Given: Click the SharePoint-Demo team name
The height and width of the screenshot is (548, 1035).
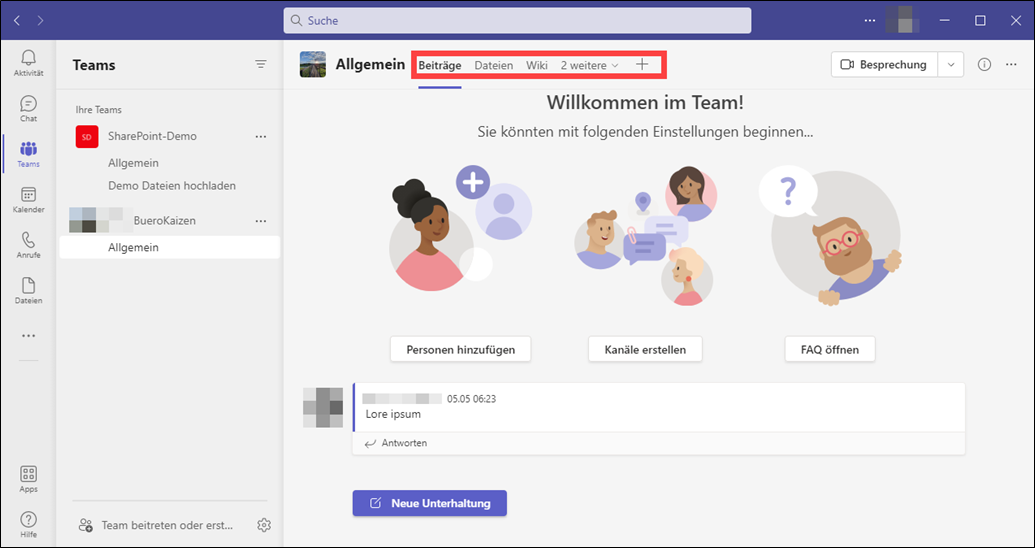Looking at the screenshot, I should 152,136.
